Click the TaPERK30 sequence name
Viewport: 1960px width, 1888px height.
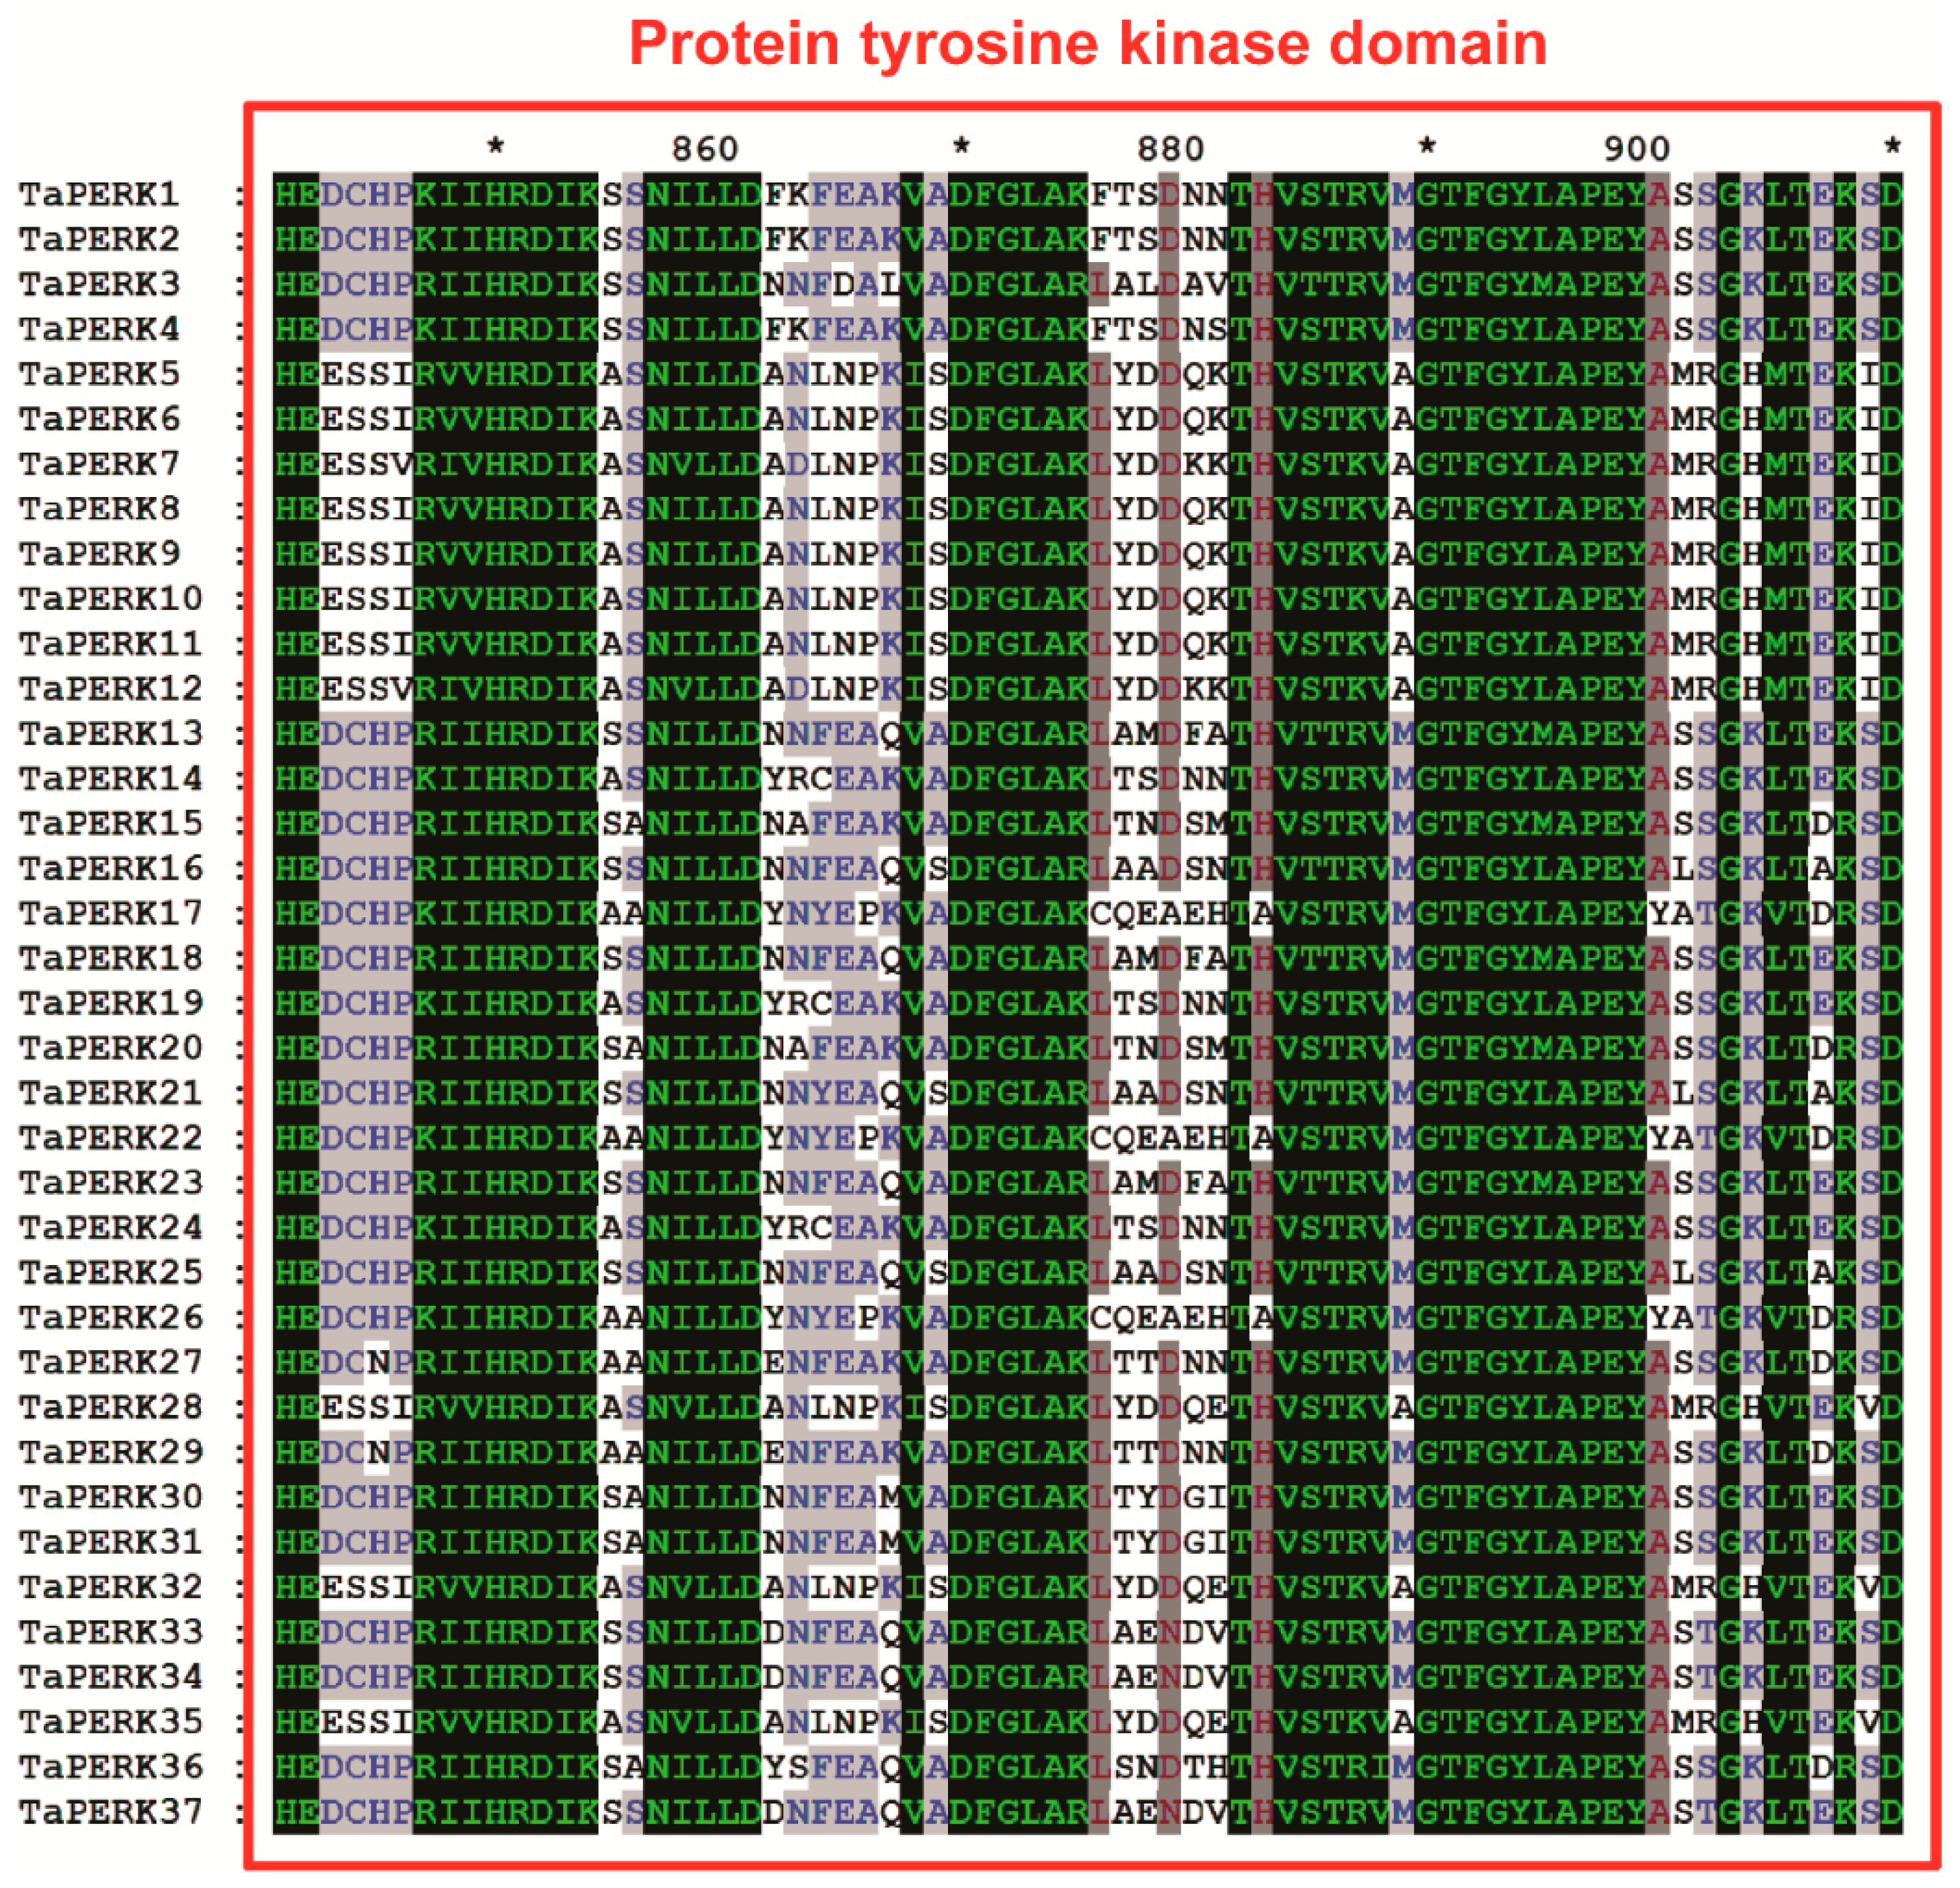110,1497
